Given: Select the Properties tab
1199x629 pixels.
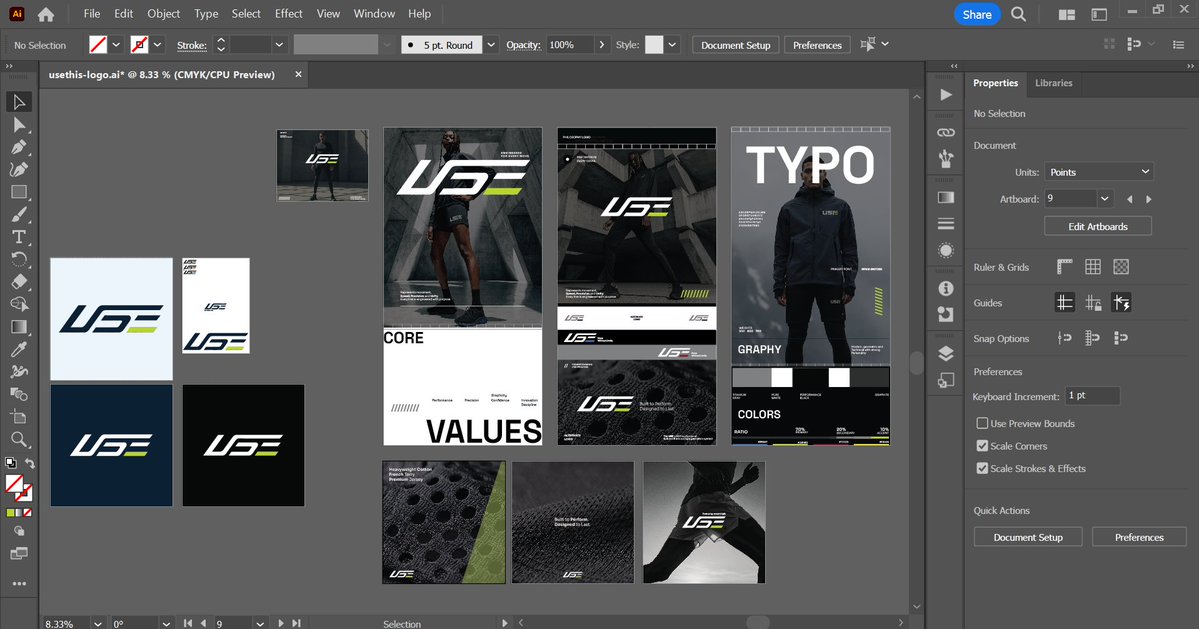Looking at the screenshot, I should coord(995,83).
